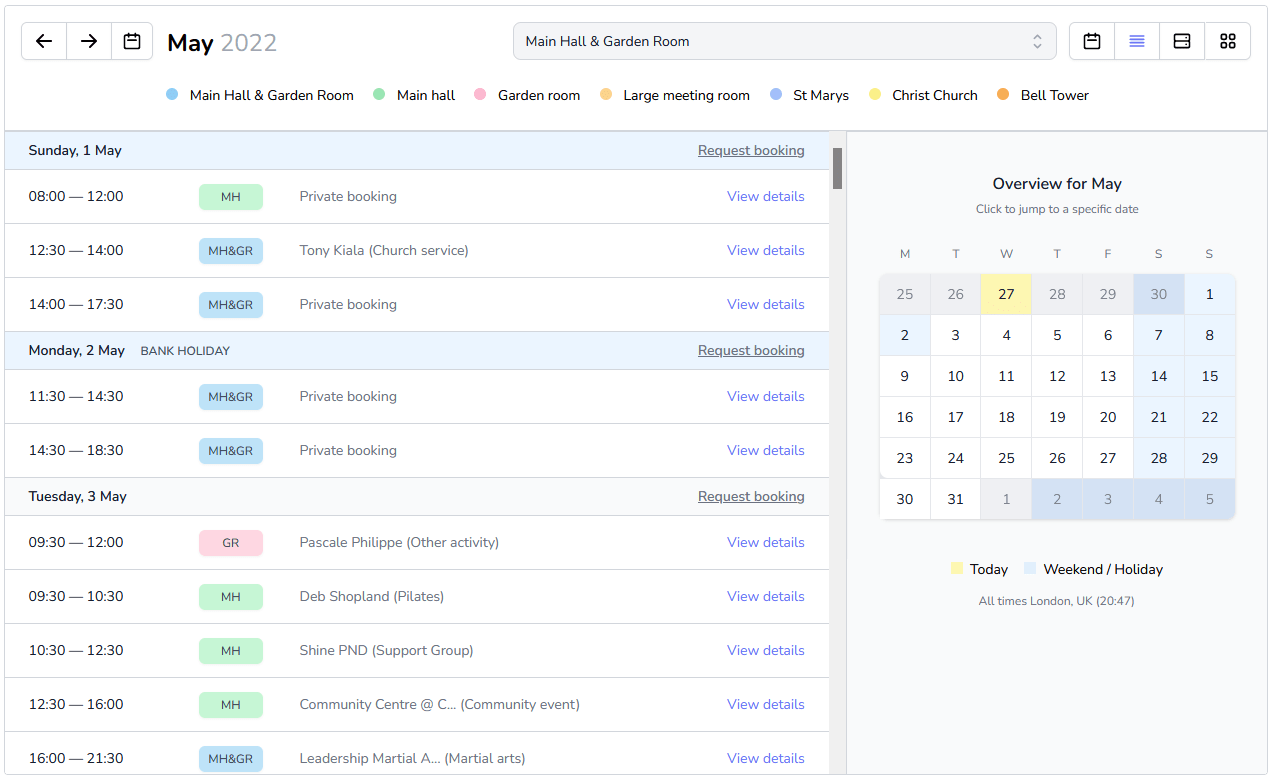Switch to month calendar view icon
The height and width of the screenshot is (778, 1272).
pyautogui.click(x=1091, y=41)
